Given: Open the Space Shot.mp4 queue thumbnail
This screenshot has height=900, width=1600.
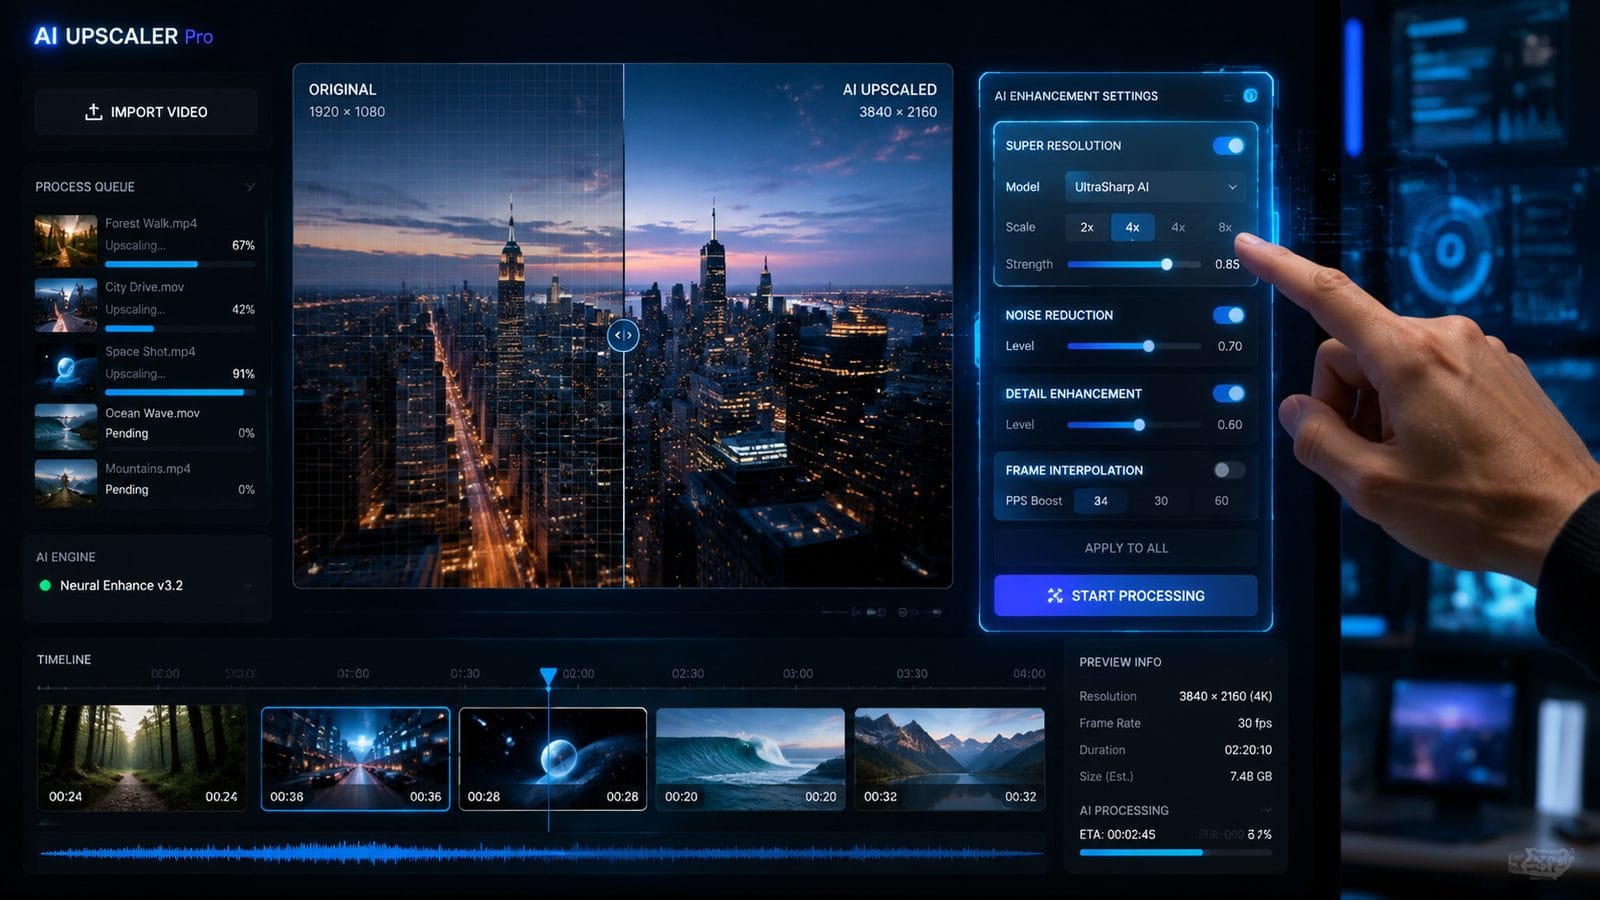Looking at the screenshot, I should click(66, 368).
